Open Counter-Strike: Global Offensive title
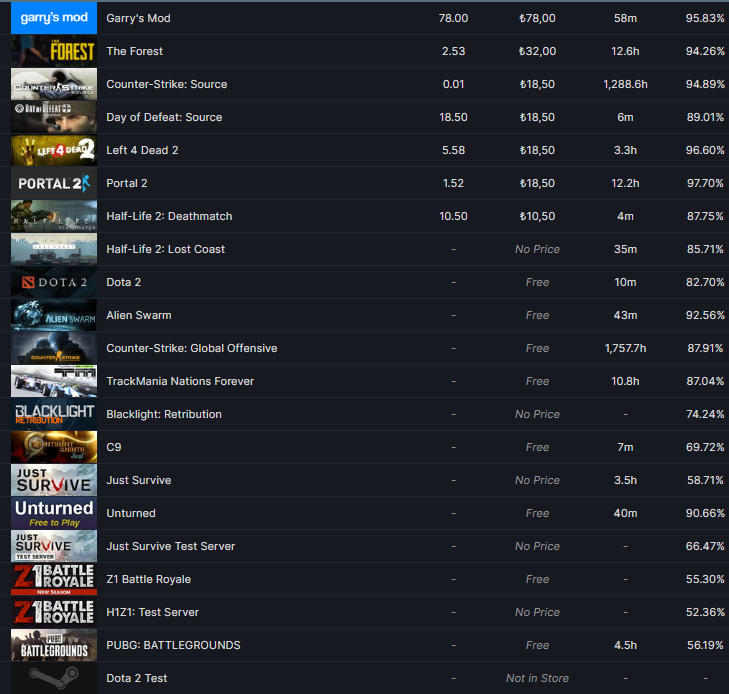This screenshot has width=729, height=694. coord(192,348)
